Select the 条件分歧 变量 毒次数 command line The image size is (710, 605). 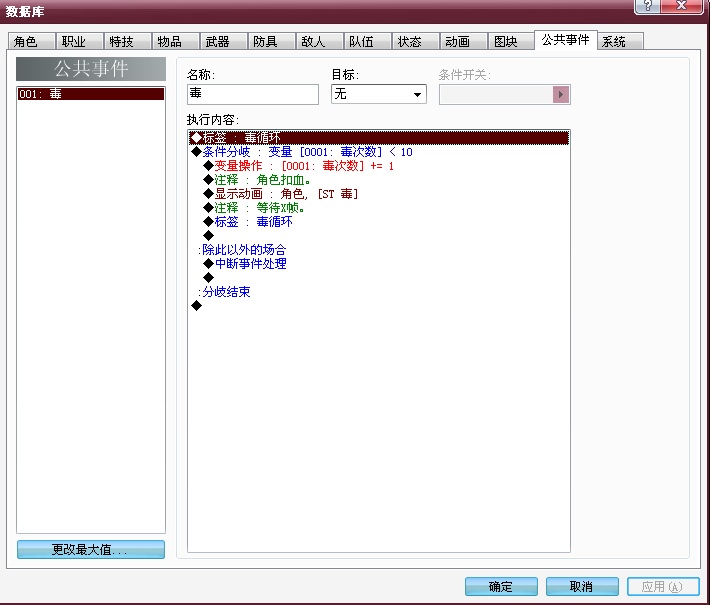pos(379,152)
